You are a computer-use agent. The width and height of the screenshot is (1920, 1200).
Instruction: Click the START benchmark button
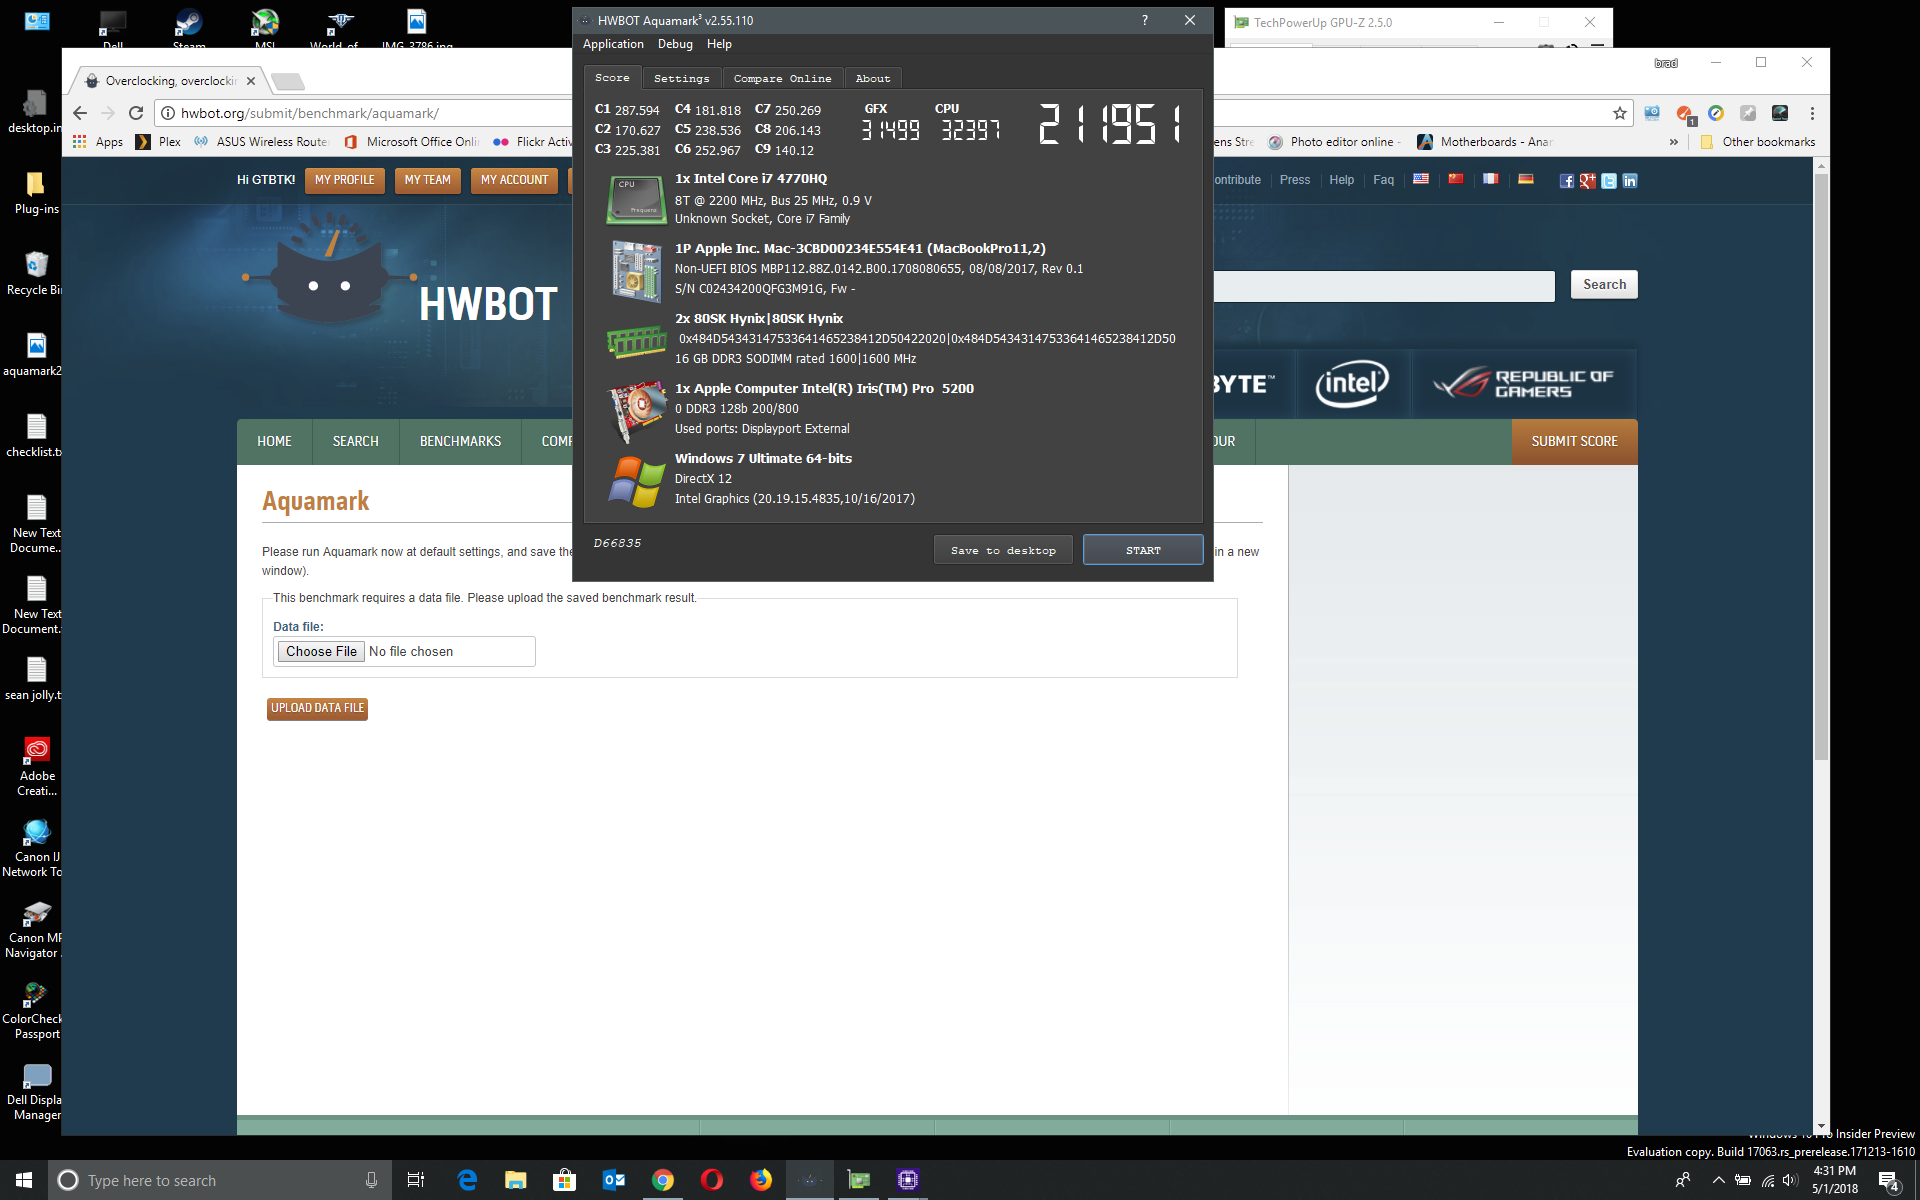click(1143, 550)
